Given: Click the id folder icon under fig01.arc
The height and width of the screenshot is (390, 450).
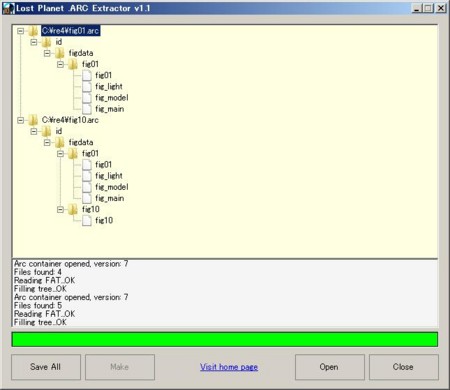Looking at the screenshot, I should click(46, 42).
